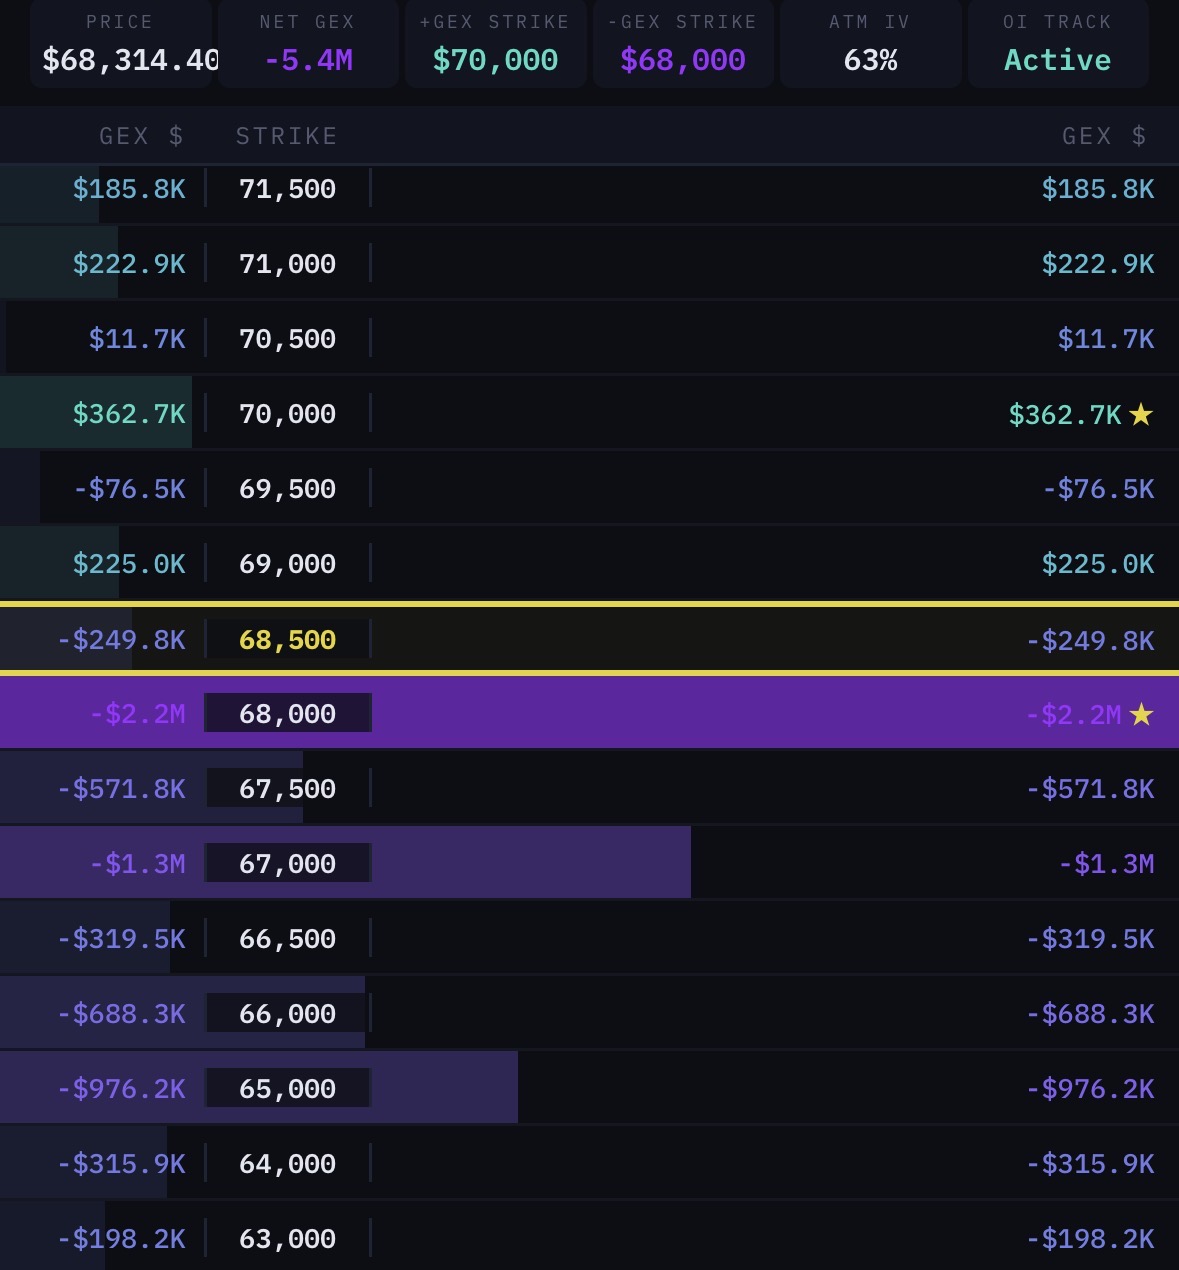This screenshot has width=1179, height=1270.
Task: Click the -GEX STRIKE $68,000 tile
Action: coord(682,42)
